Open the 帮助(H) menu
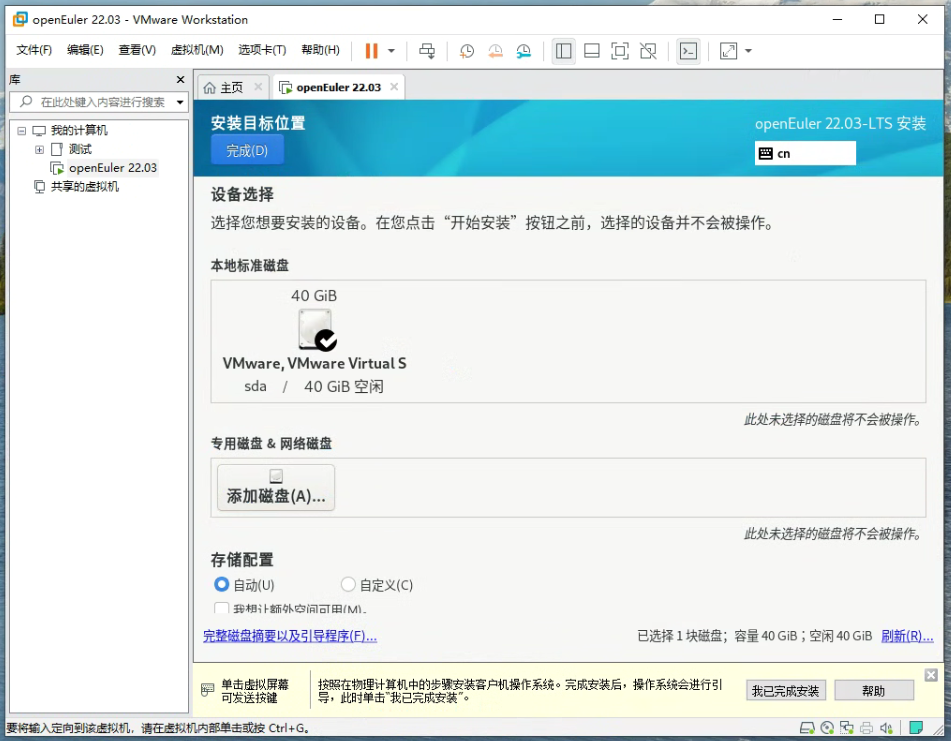Screen dimensions: 951x741 320,50
